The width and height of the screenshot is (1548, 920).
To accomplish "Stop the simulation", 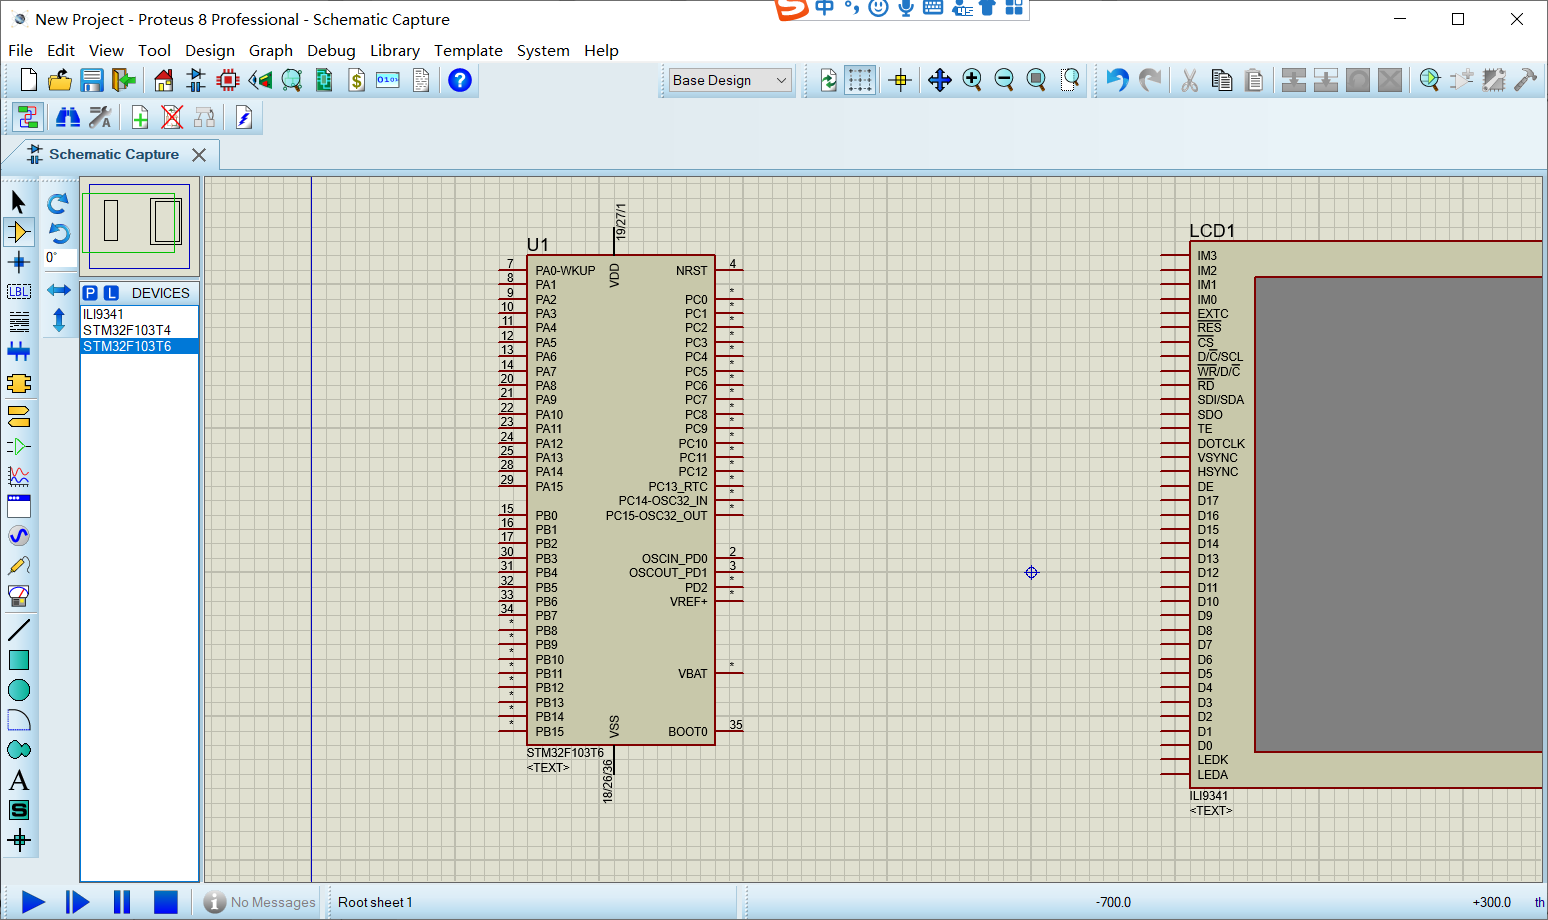I will (166, 902).
